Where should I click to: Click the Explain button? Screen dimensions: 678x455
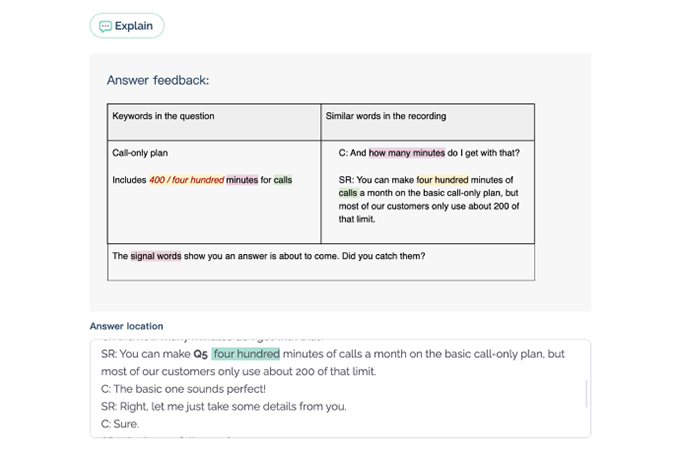(126, 26)
